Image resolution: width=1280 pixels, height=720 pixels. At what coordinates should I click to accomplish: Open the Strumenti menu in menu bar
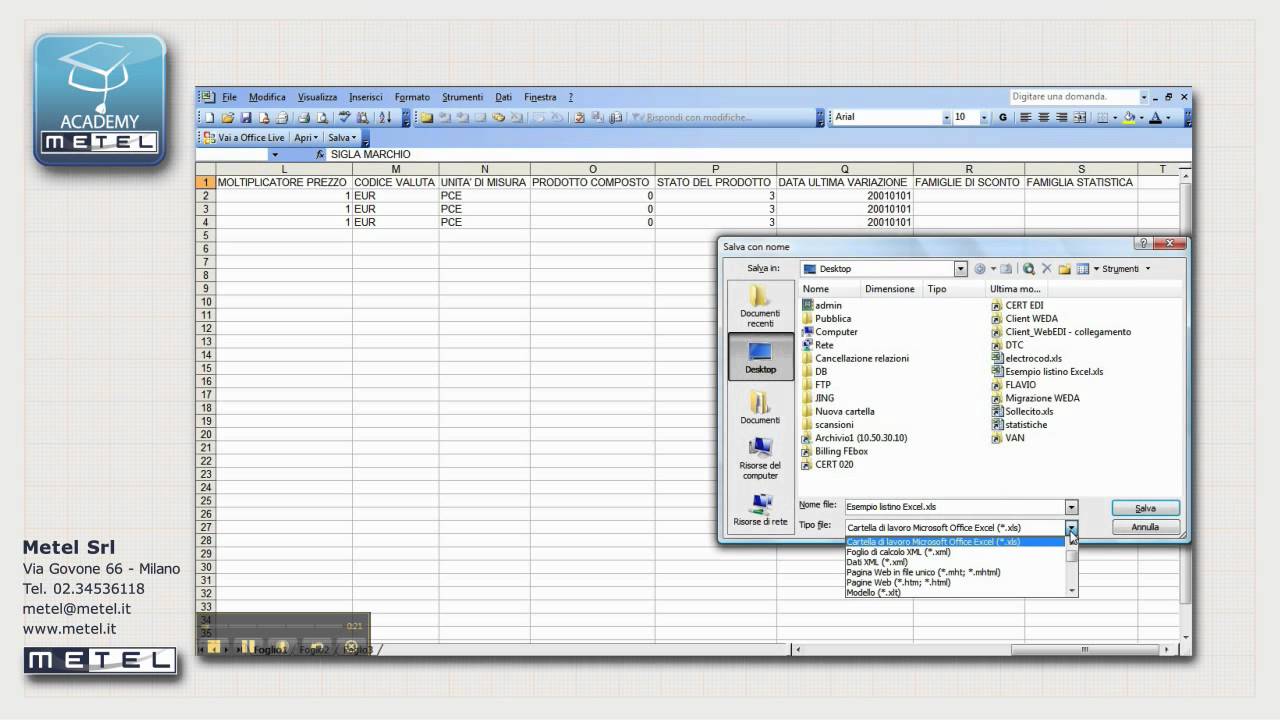pos(462,97)
